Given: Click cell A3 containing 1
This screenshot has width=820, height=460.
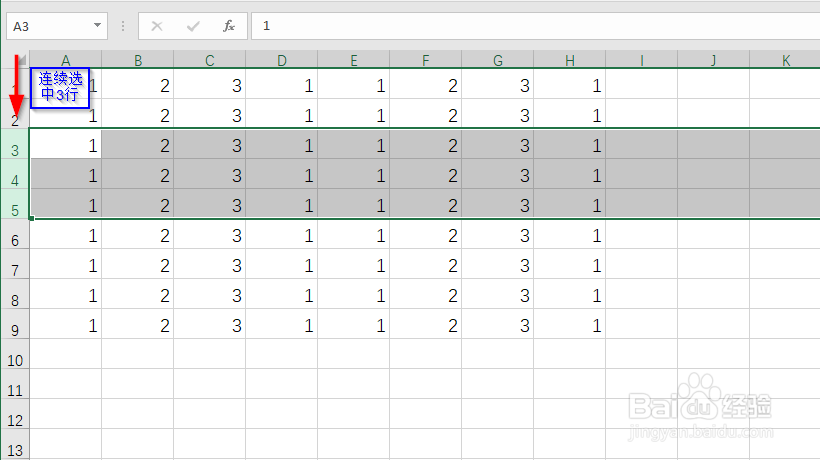Looking at the screenshot, I should pos(66,144).
